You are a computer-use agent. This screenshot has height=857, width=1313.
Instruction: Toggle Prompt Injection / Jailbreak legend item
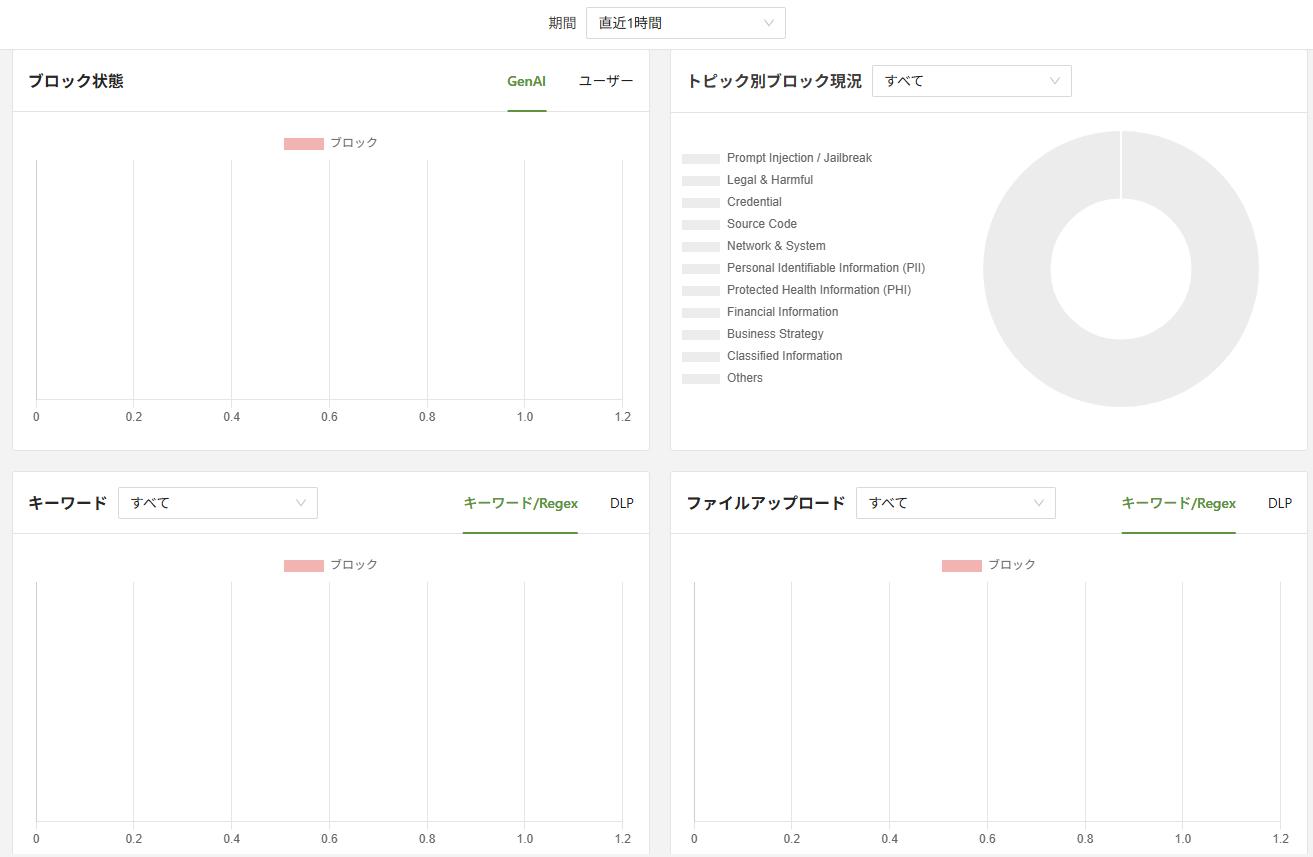click(x=798, y=158)
